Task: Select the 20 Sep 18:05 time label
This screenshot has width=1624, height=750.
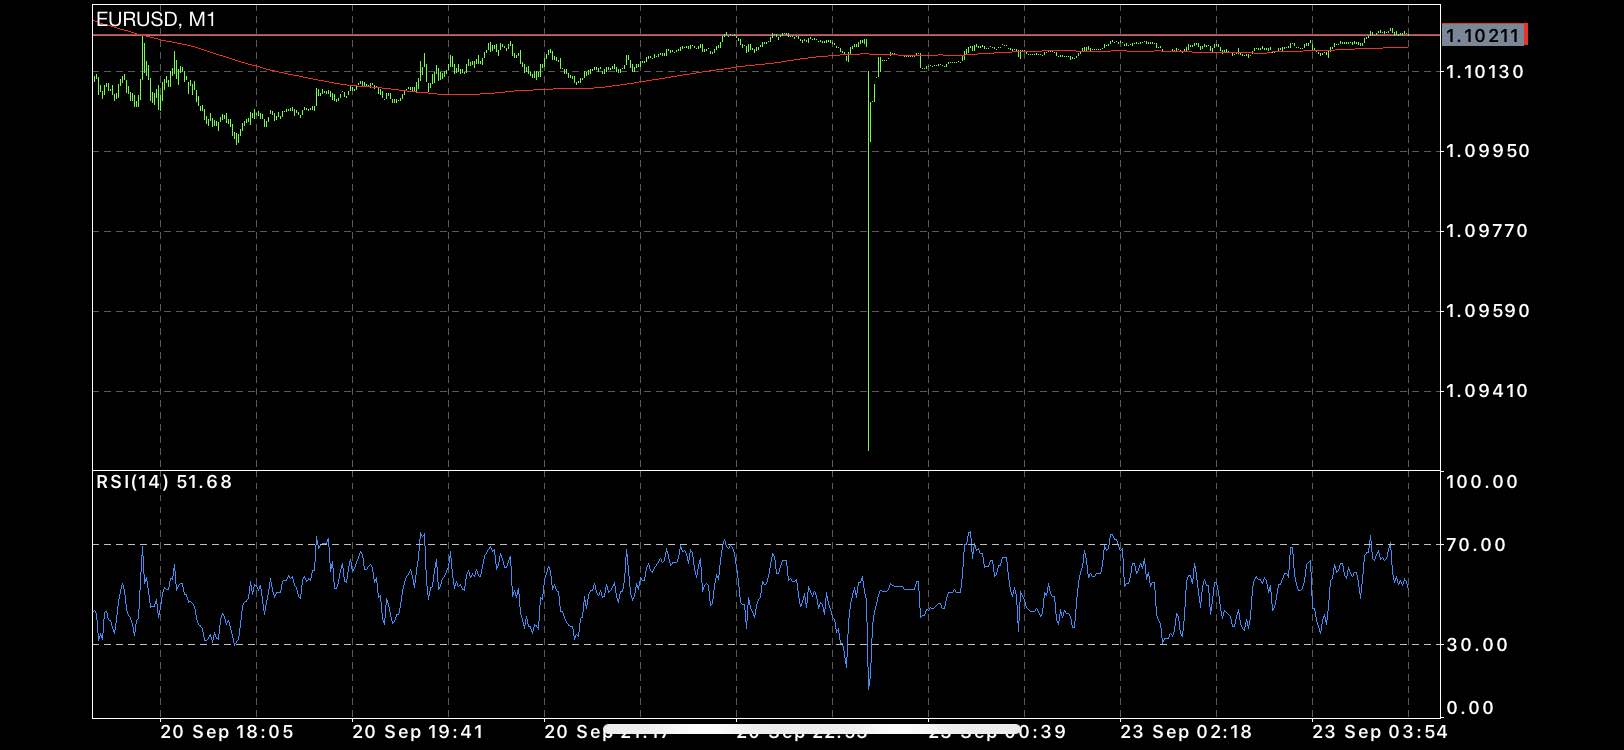Action: click(x=227, y=732)
